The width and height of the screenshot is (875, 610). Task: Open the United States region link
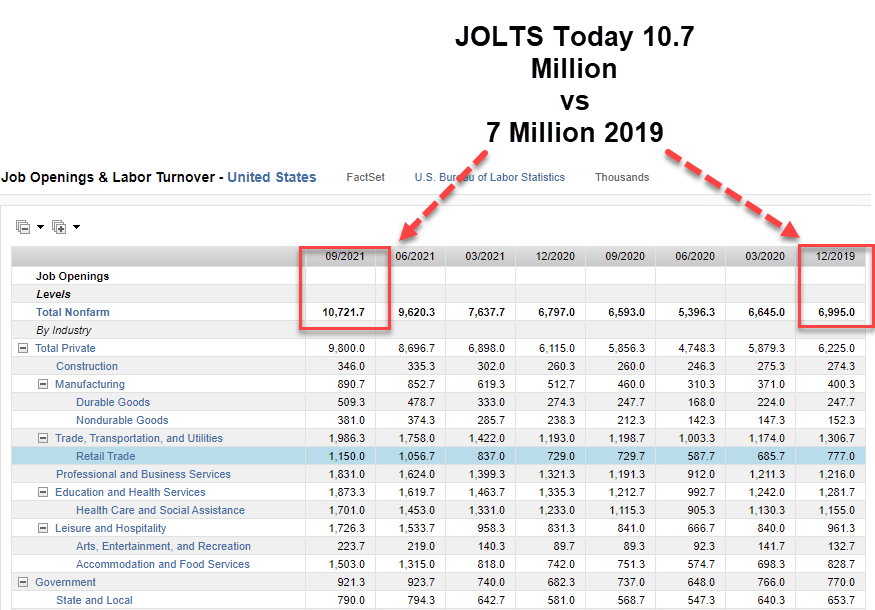click(x=271, y=177)
